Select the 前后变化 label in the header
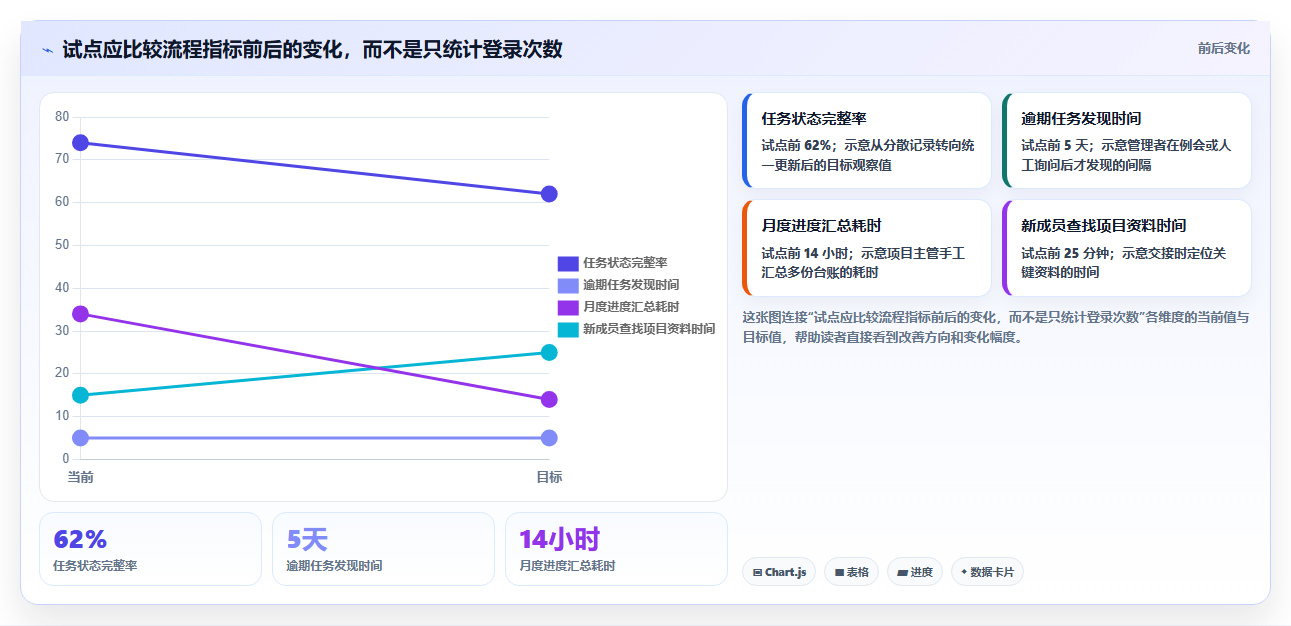Viewport: 1291px width, 626px height. [x=1223, y=48]
